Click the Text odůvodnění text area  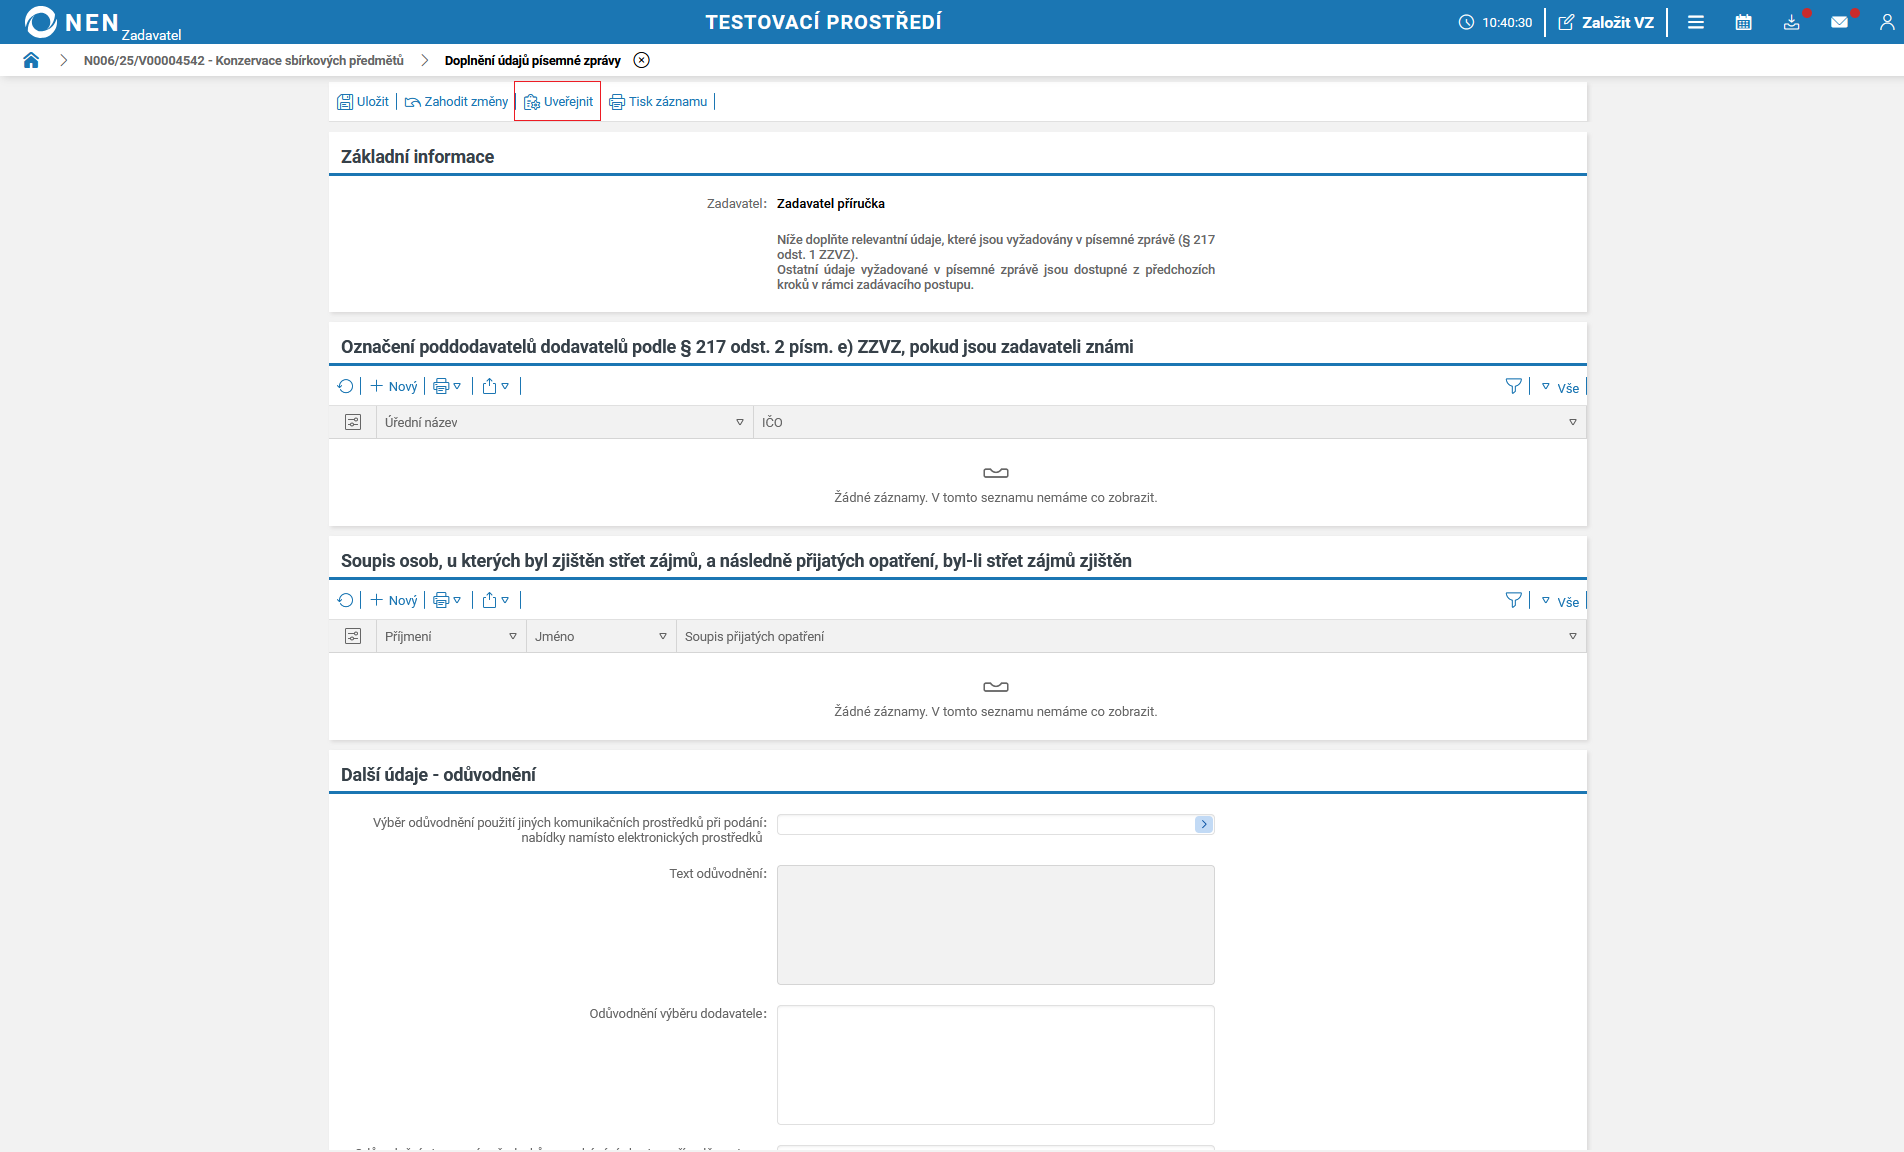tap(996, 925)
